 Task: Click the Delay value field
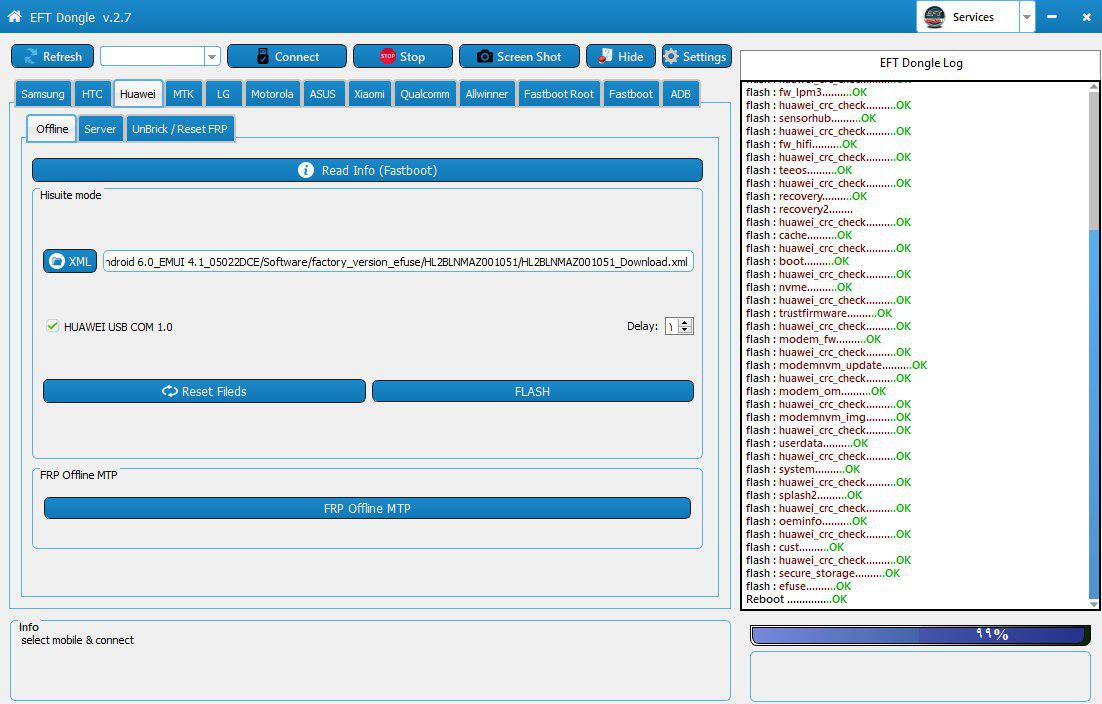tap(671, 326)
